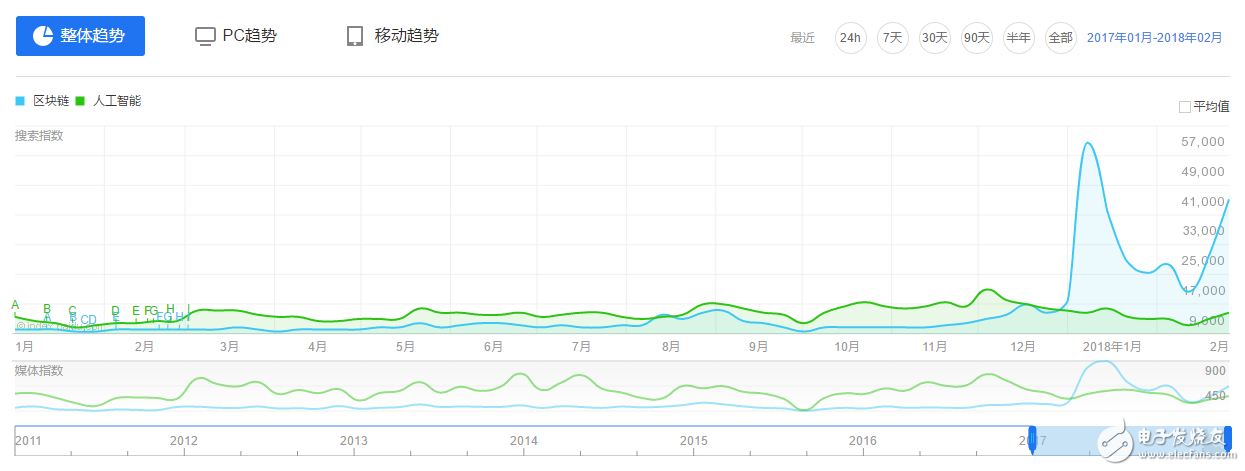Click the tablet icon beside 移动趋势
Screen dimensions: 1245x471
[x=354, y=37]
